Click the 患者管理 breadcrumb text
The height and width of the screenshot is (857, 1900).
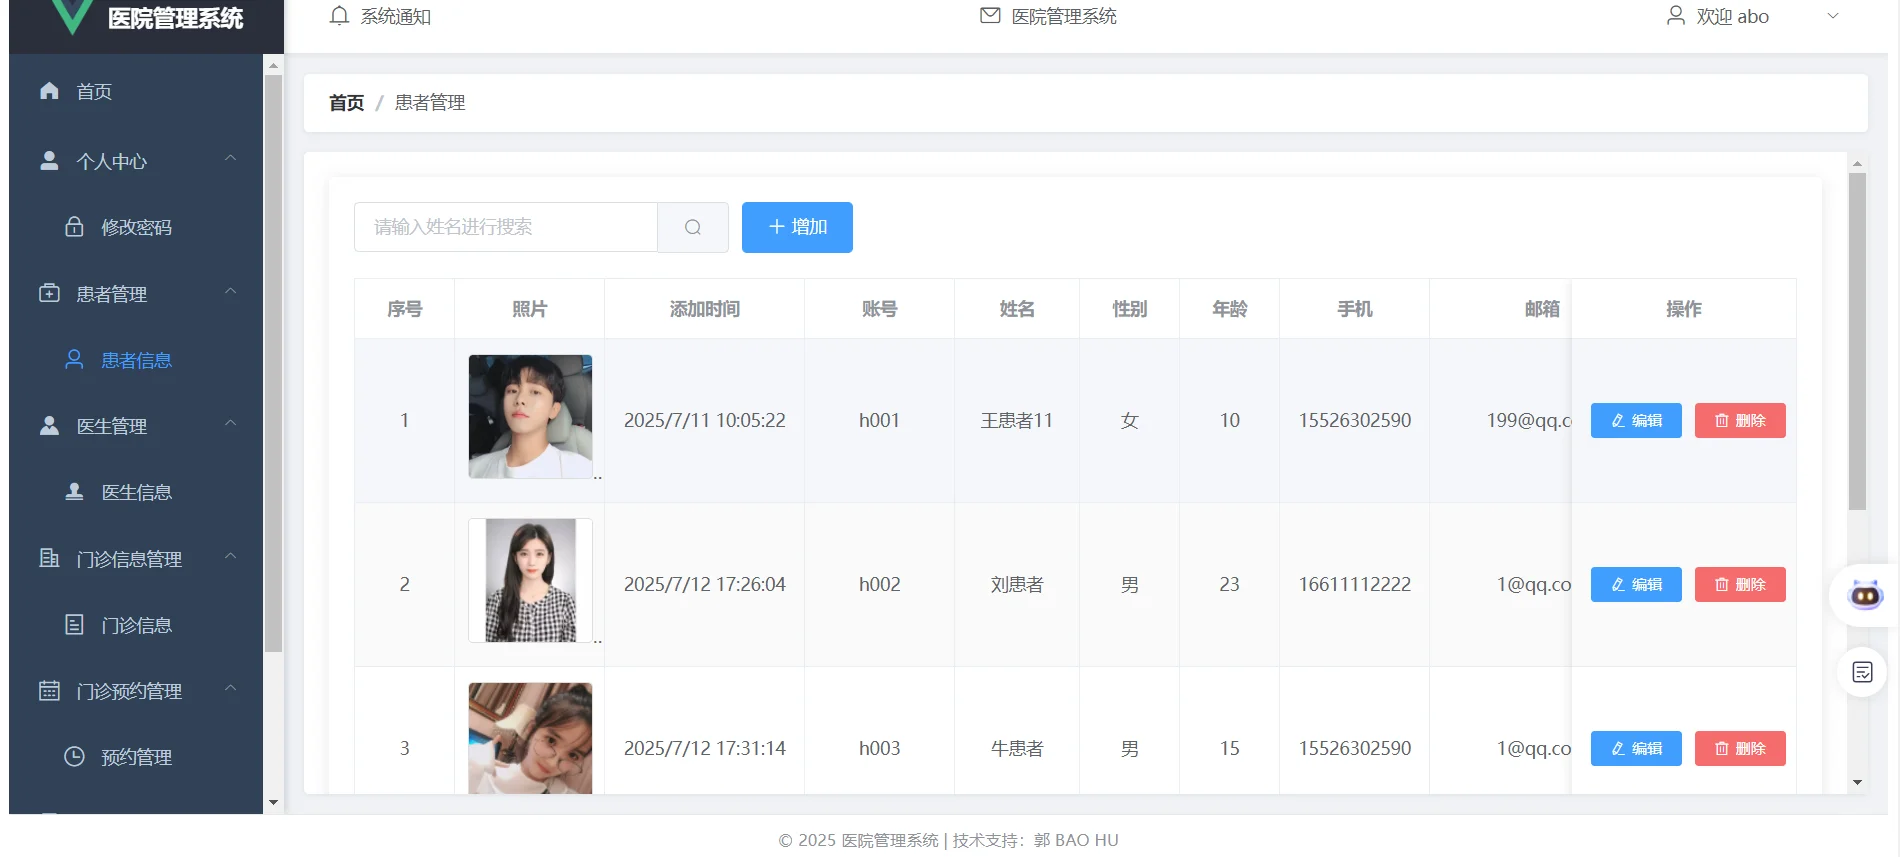coord(430,103)
